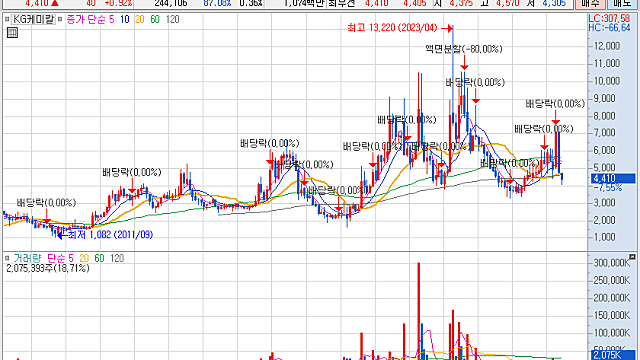Click the current price 4,410 axis tag
This screenshot has height=360, width=640.
(x=613, y=178)
